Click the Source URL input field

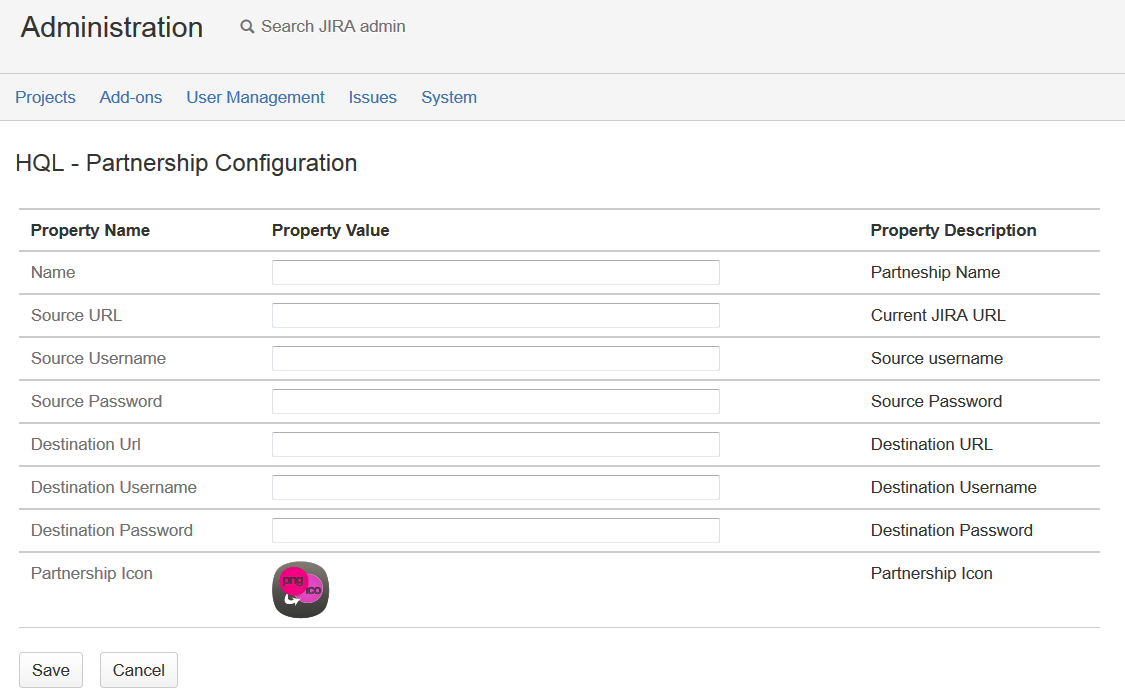495,315
